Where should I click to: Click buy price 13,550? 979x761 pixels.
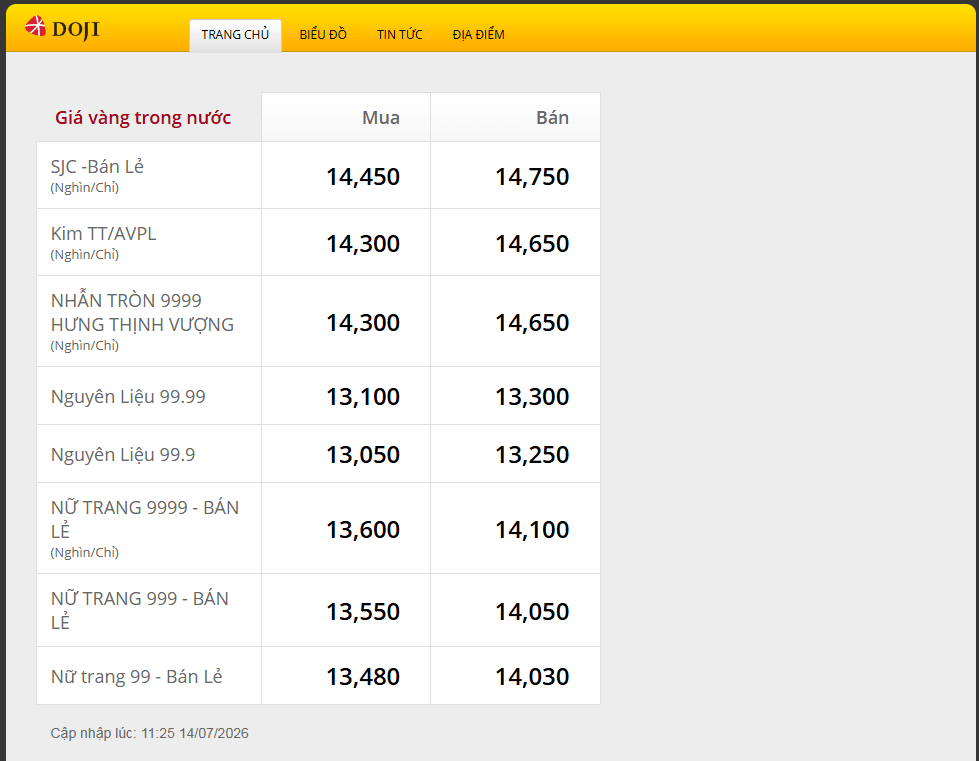[x=363, y=612]
